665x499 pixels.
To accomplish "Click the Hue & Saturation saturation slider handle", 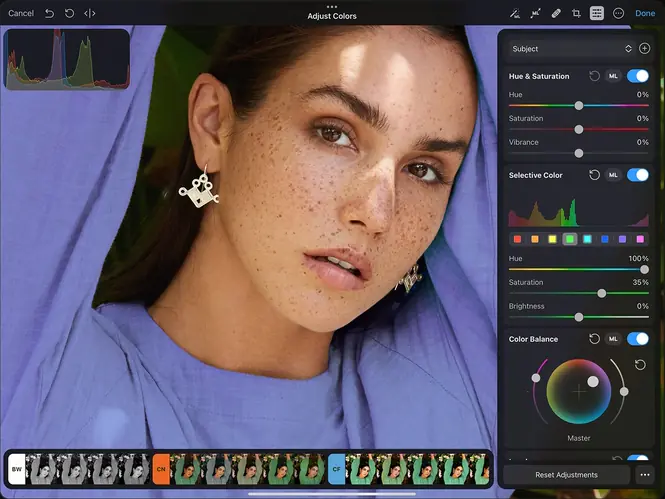I will click(x=579, y=129).
